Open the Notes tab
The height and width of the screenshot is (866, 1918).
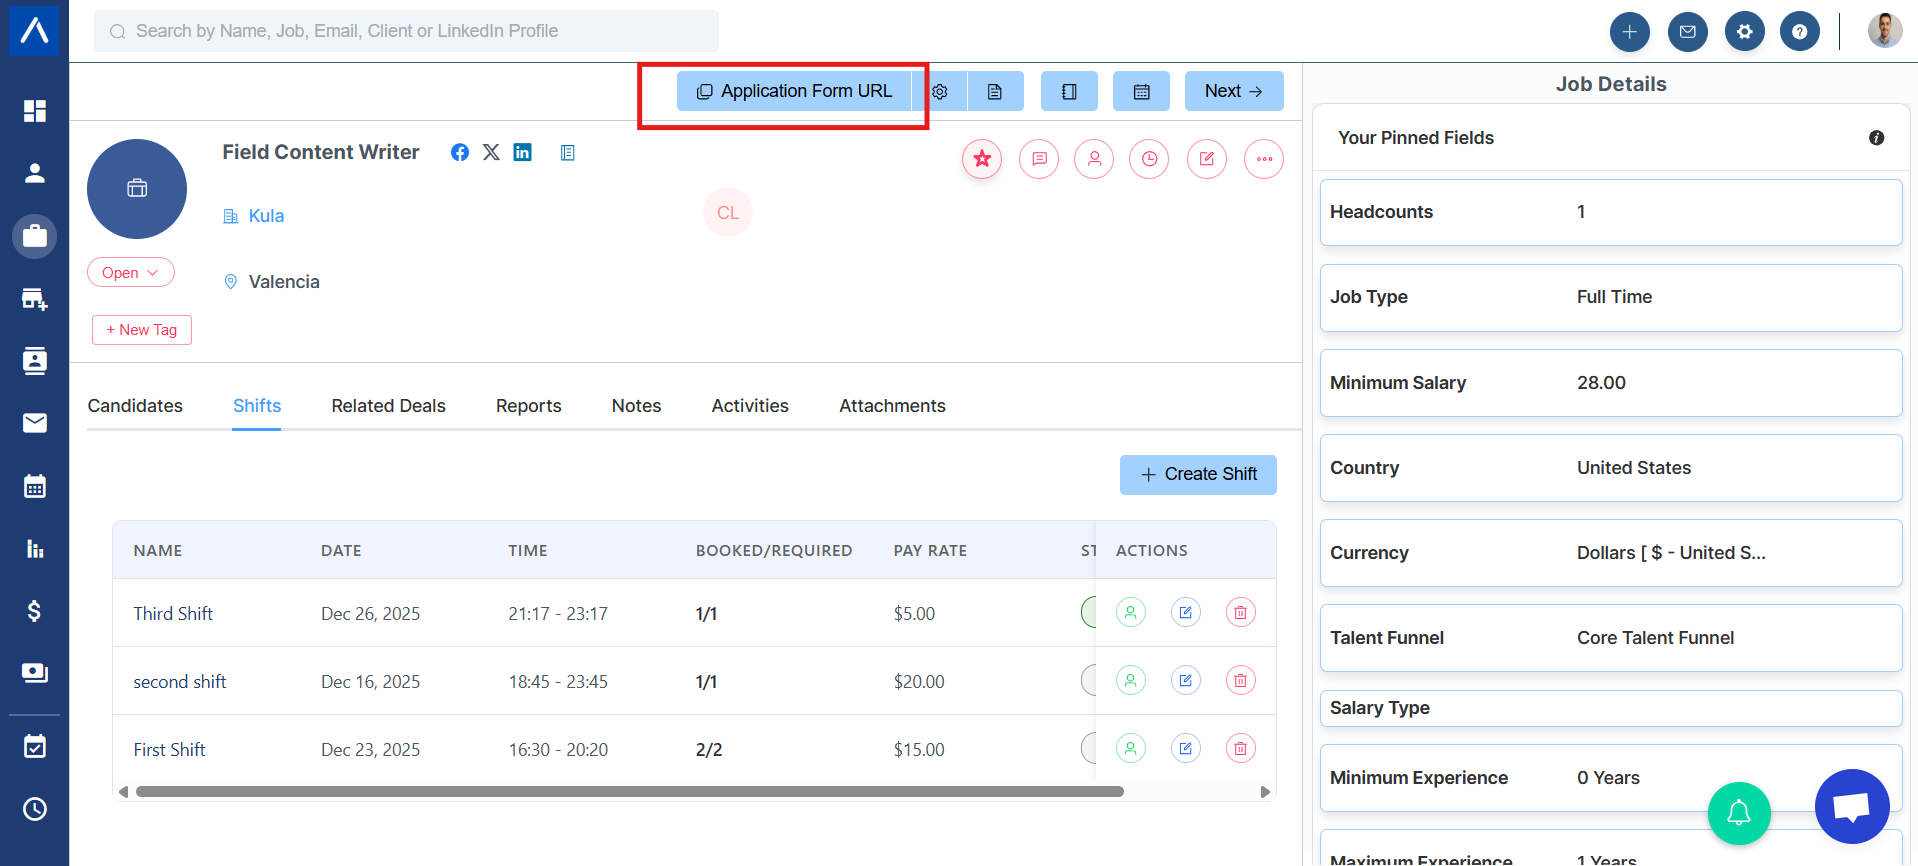(637, 406)
